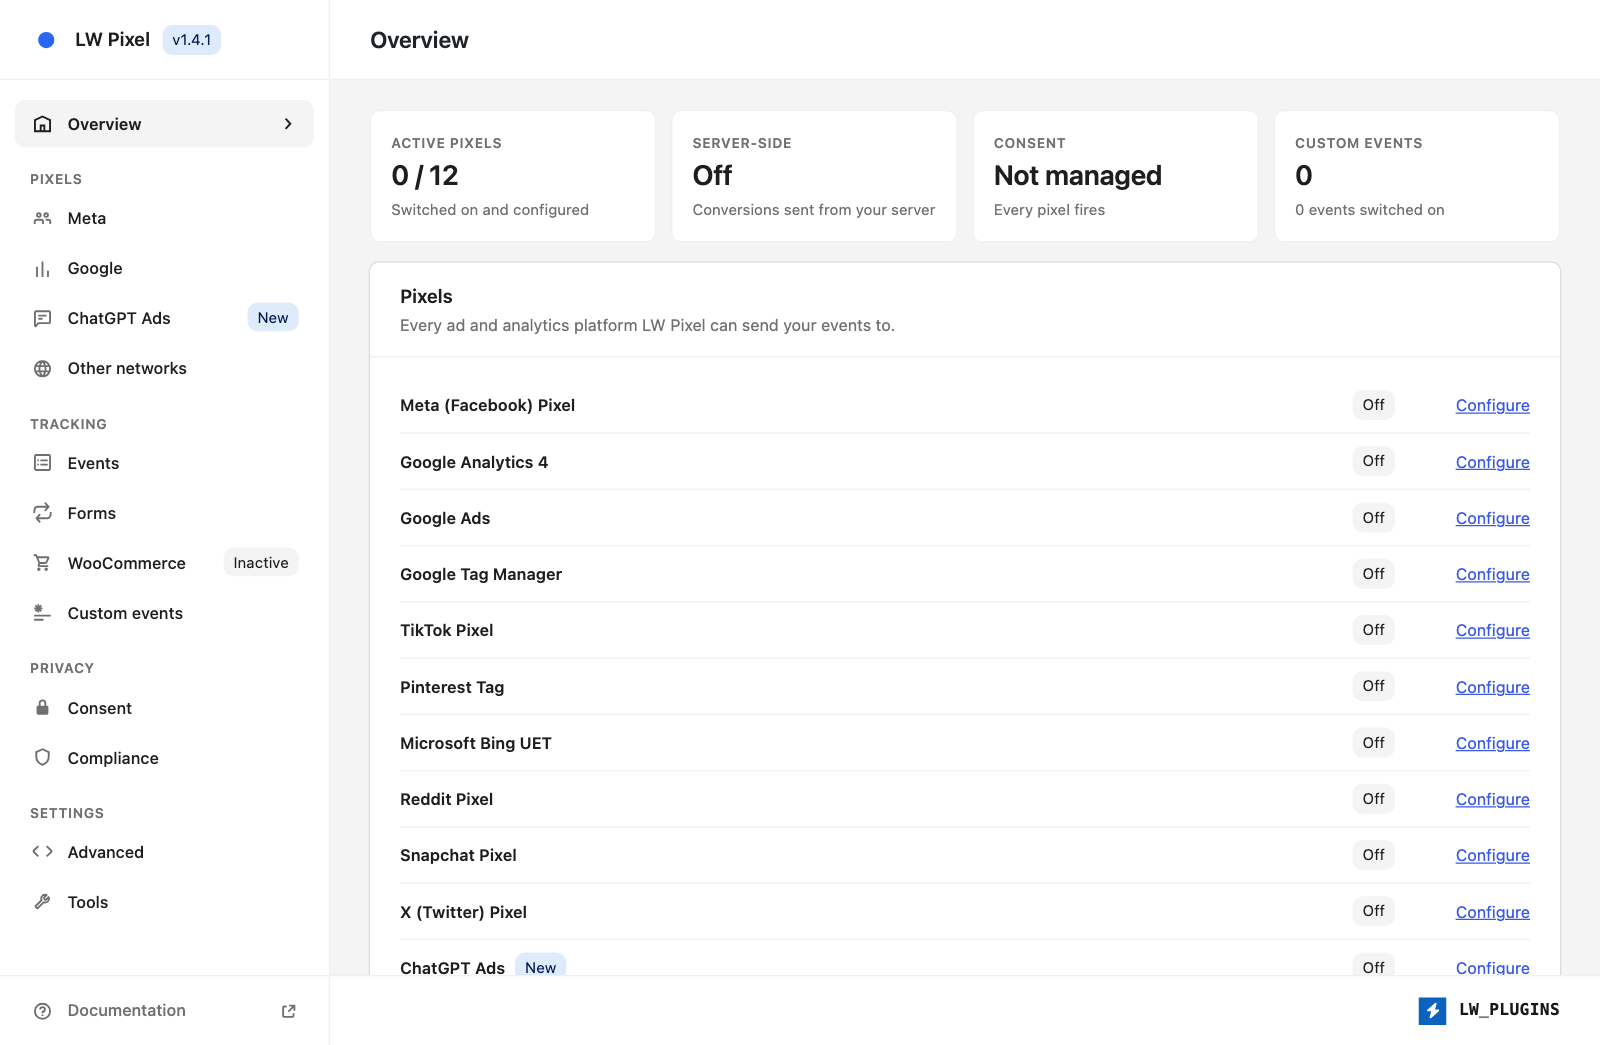The width and height of the screenshot is (1600, 1045).
Task: Click the New badge next to ChatGPT Ads sidebar
Action: (273, 318)
